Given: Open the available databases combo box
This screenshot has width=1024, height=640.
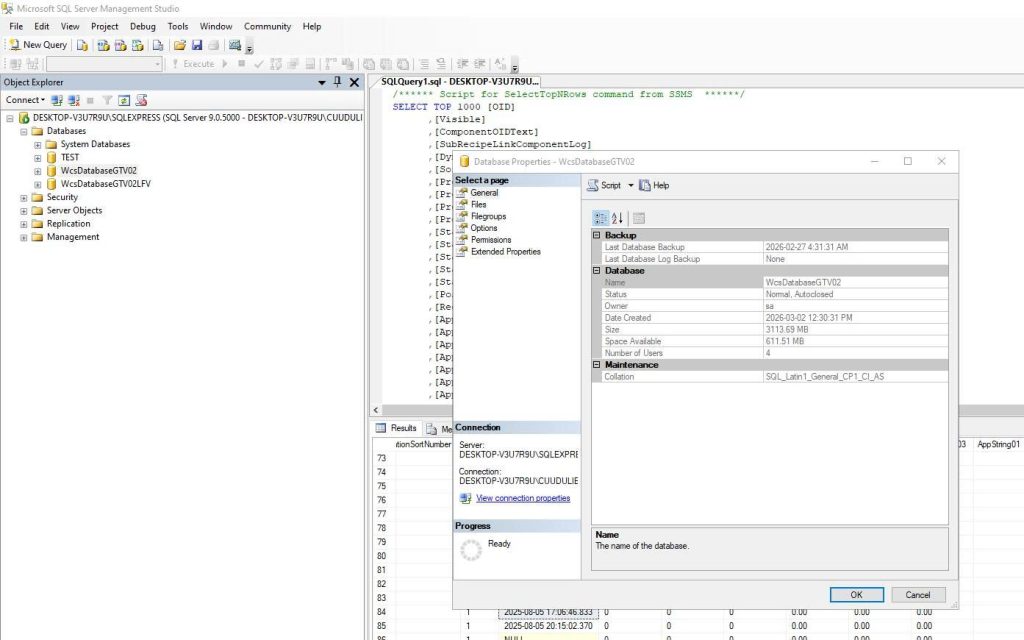Looking at the screenshot, I should point(104,63).
